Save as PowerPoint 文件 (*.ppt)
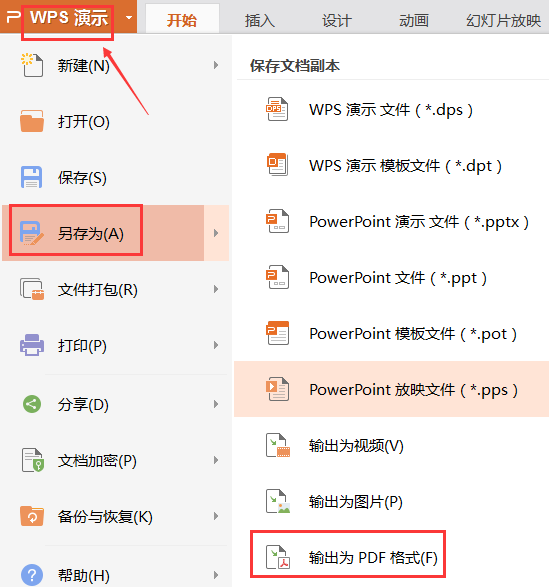Viewport: 549px width, 587px height. 391,277
